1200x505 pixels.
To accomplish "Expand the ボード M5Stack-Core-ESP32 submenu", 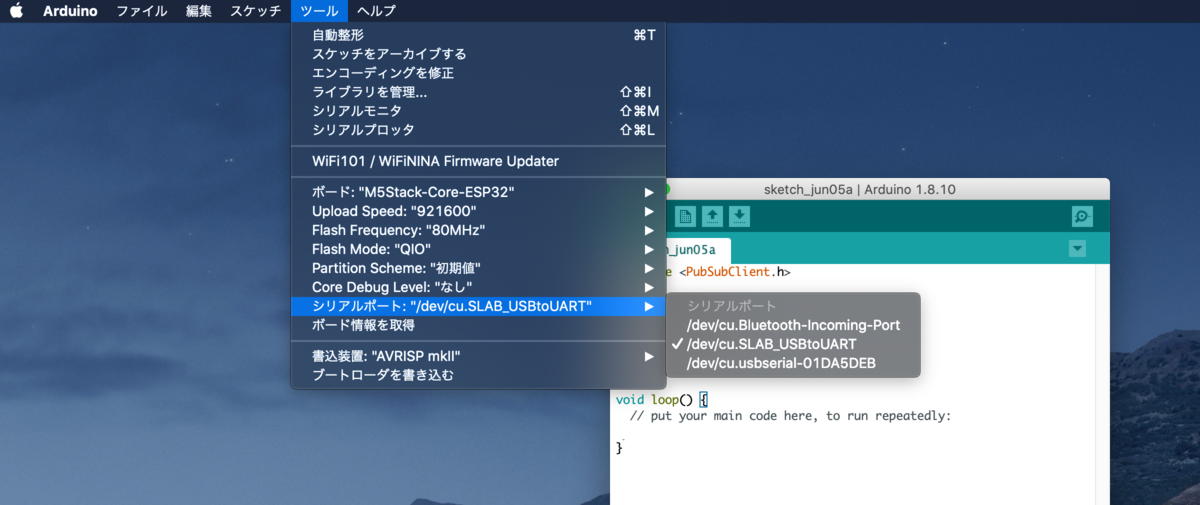I will click(x=478, y=192).
